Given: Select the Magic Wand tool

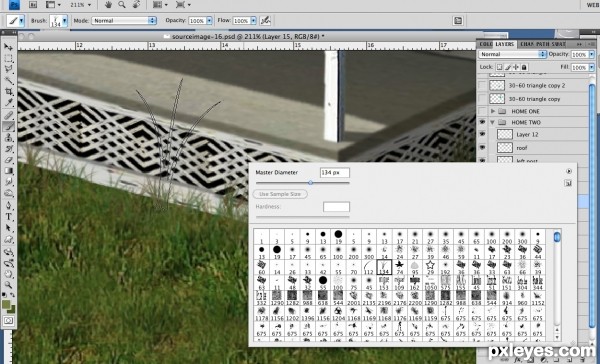Looking at the screenshot, I should (8, 80).
